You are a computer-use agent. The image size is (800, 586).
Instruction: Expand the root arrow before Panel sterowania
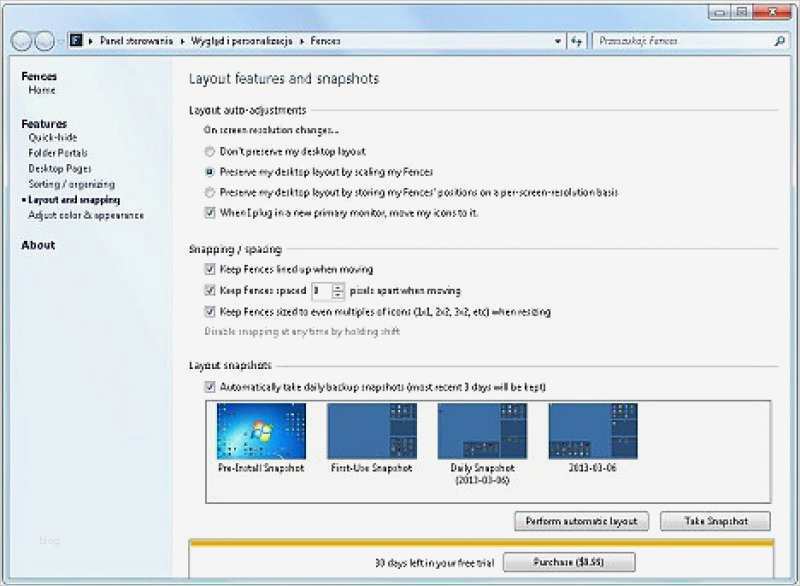click(x=91, y=41)
